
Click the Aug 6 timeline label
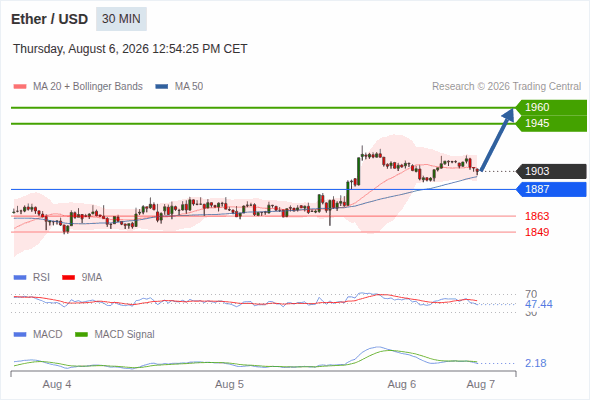pos(401,384)
